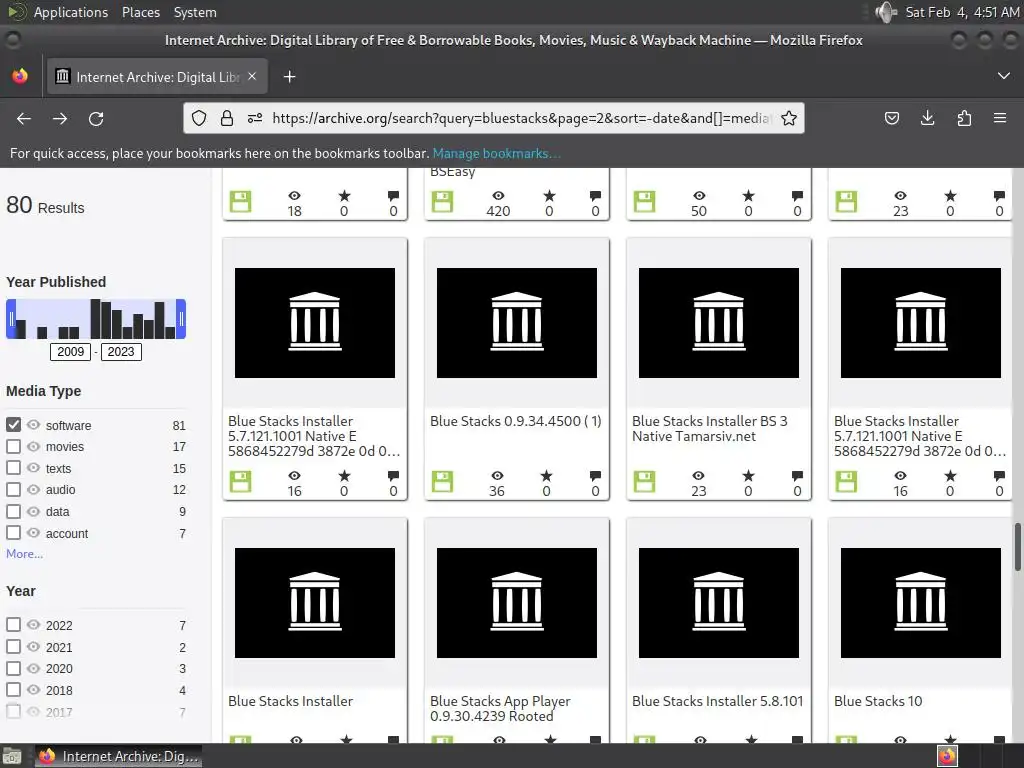Grab the left year range slider handle
1024x768 pixels.
click(10, 319)
